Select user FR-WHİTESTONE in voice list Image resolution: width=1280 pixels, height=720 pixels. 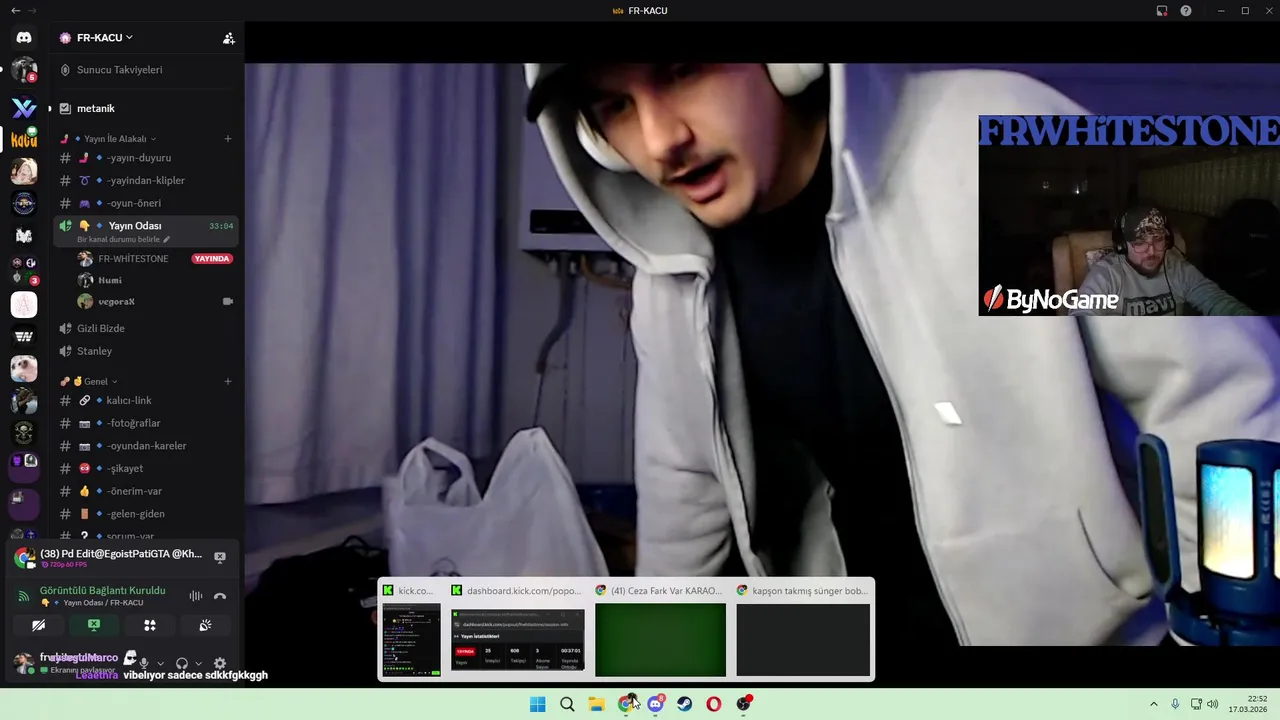[x=155, y=259]
